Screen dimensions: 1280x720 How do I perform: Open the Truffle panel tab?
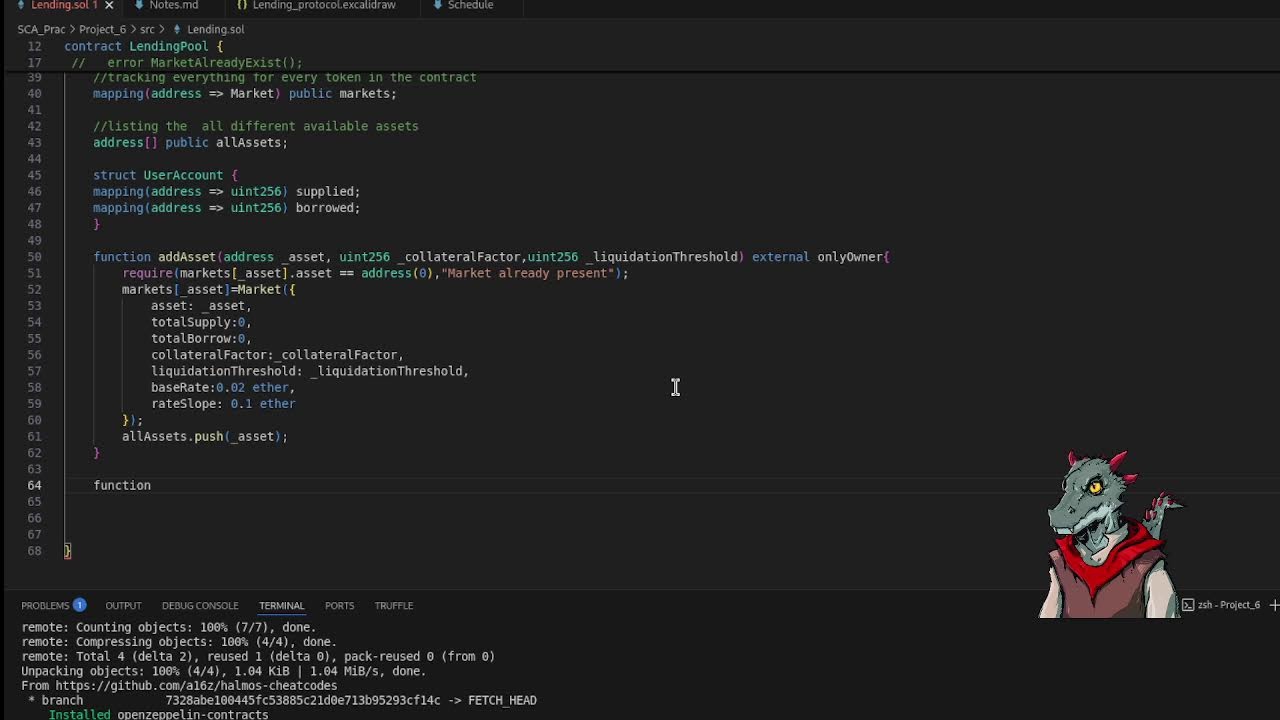393,605
